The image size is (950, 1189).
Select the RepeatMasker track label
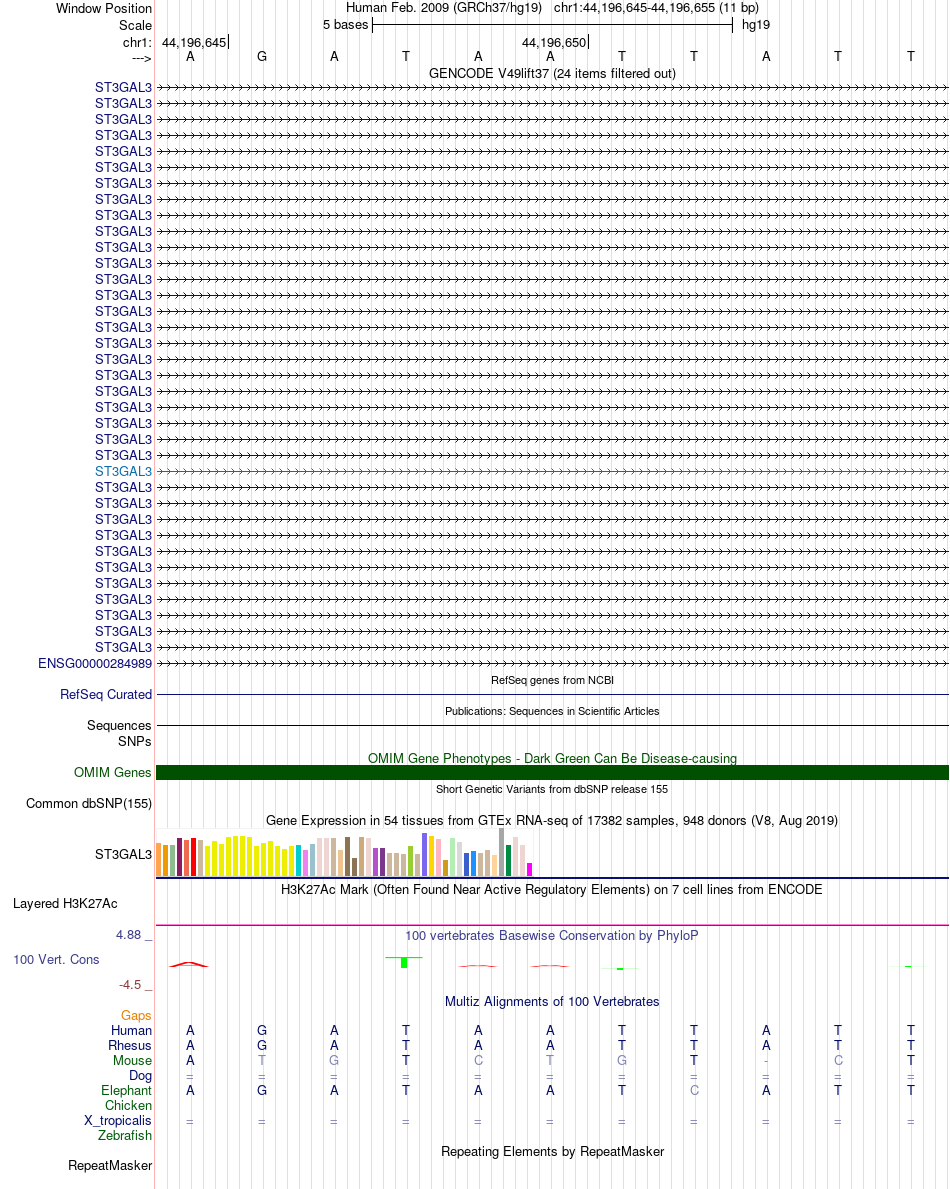(110, 1165)
